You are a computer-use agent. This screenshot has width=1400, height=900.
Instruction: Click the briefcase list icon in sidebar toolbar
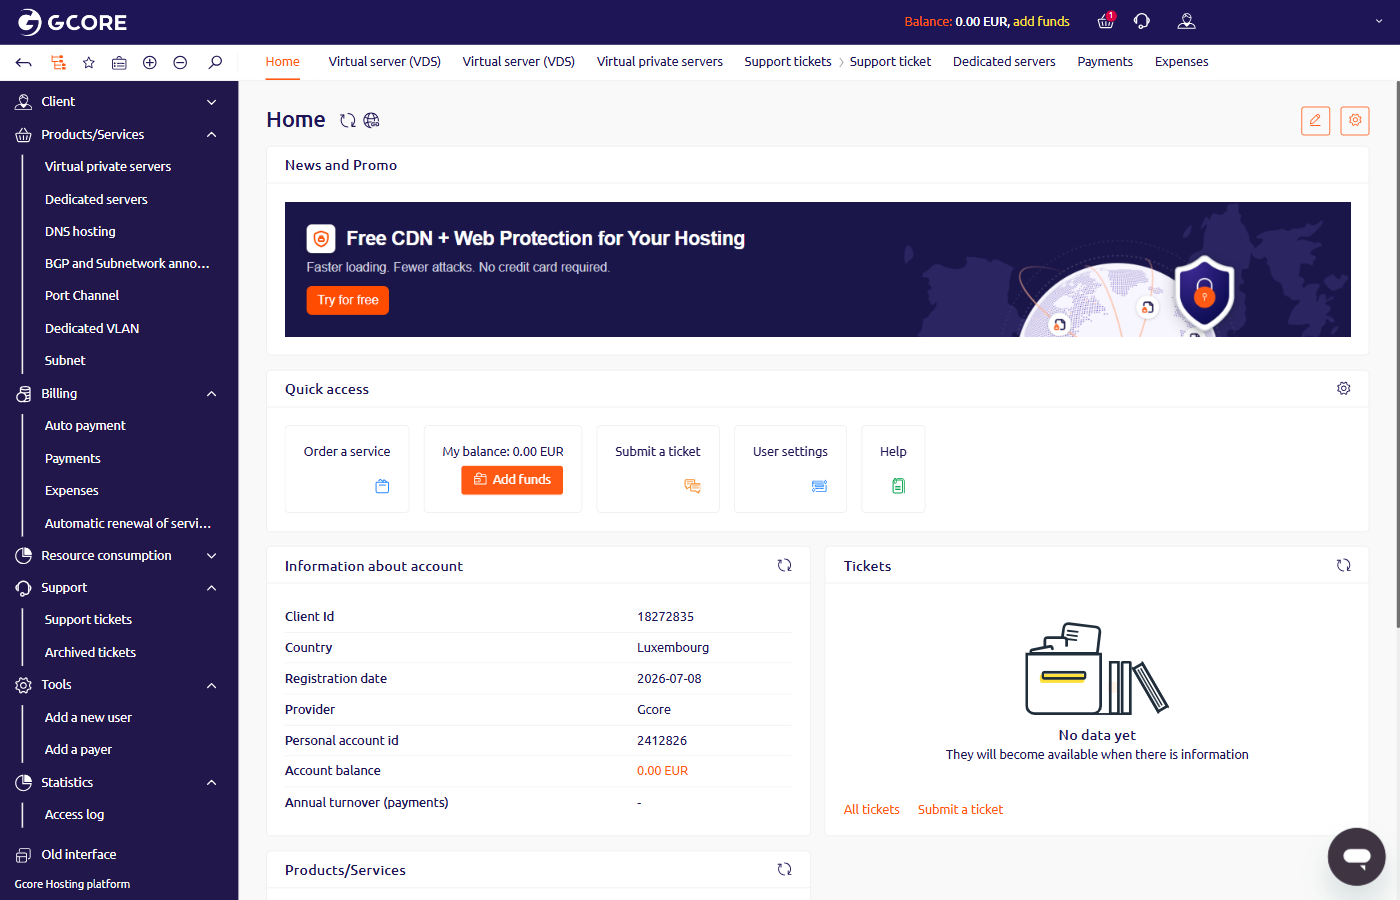tap(119, 62)
